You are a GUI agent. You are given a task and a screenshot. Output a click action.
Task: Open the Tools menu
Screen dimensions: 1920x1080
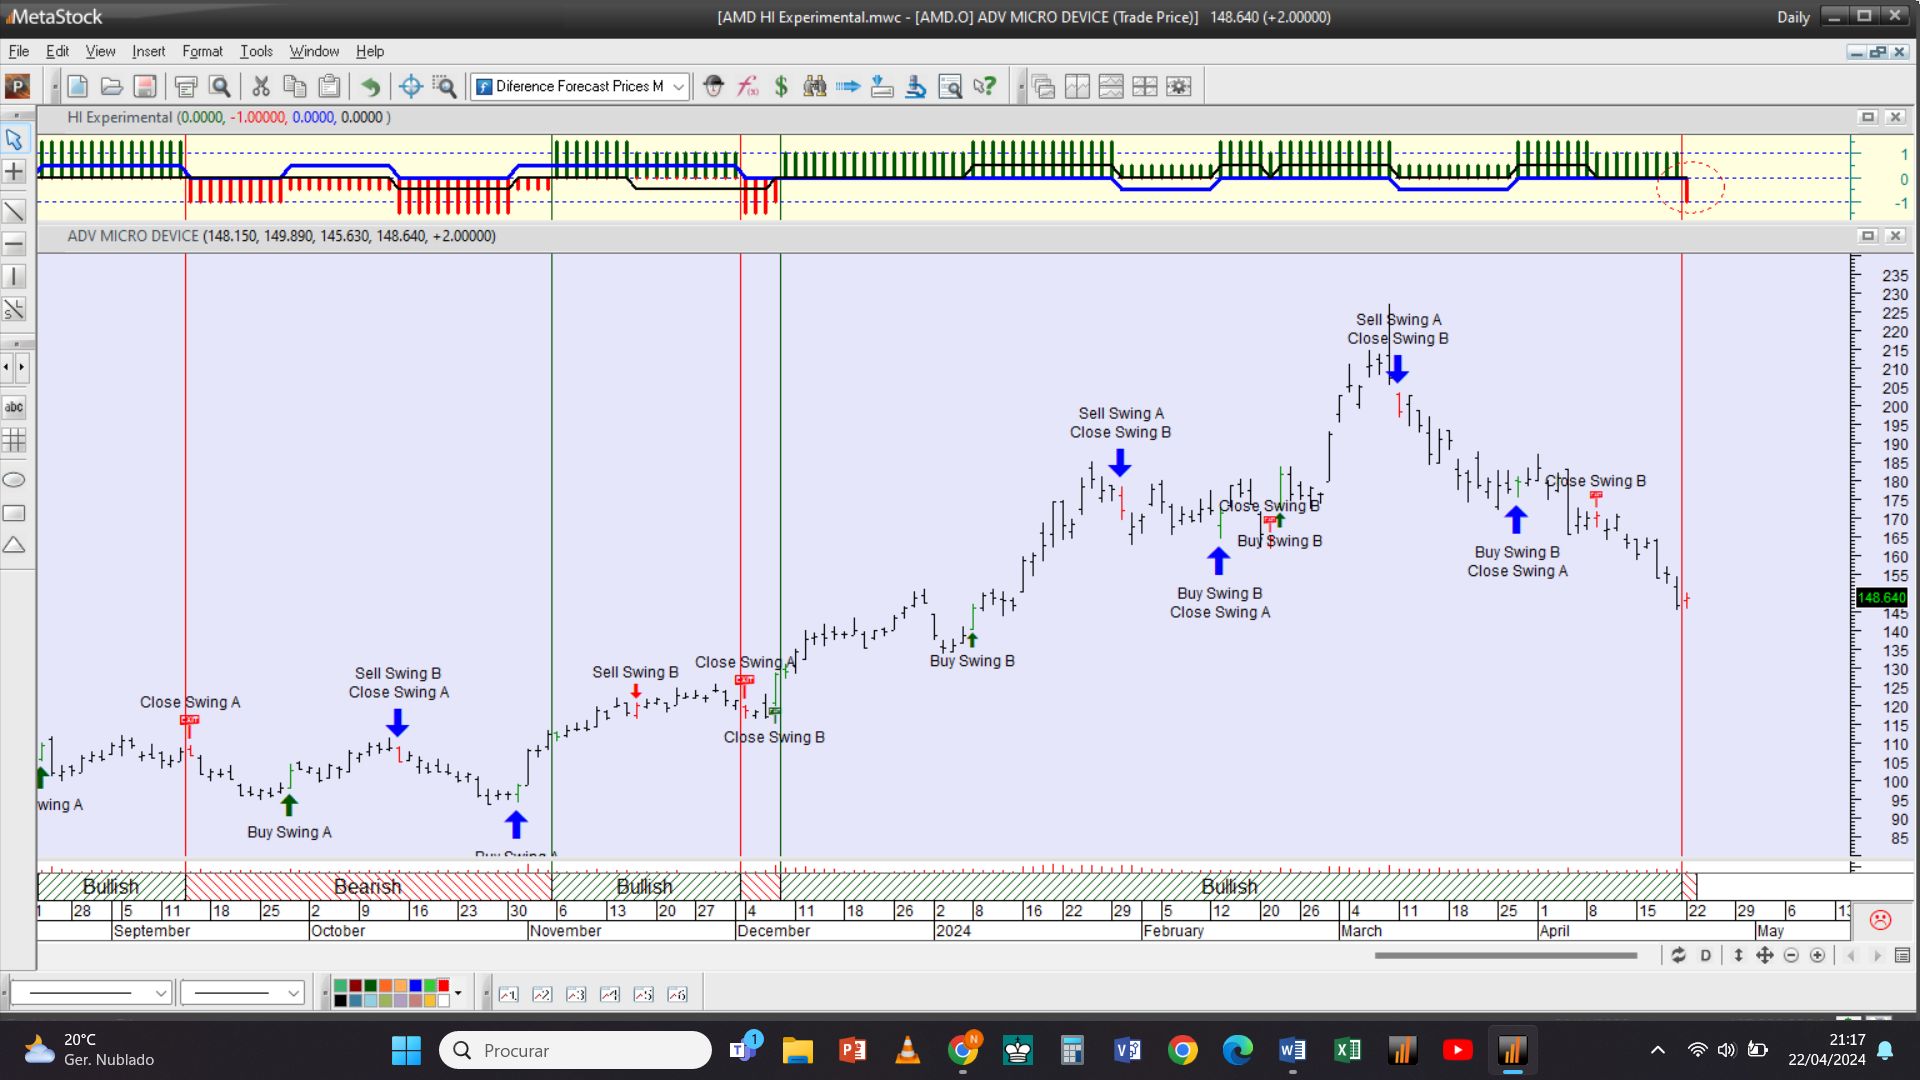point(256,51)
